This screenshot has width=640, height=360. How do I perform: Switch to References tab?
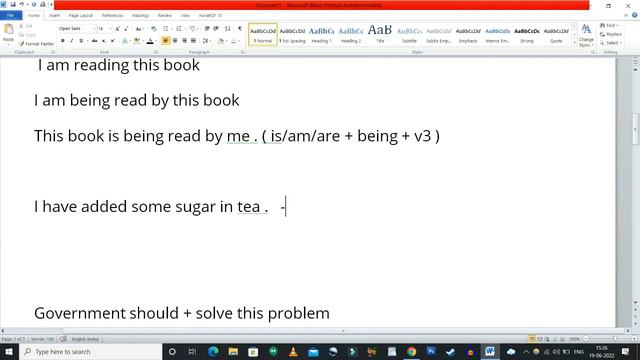pos(112,16)
